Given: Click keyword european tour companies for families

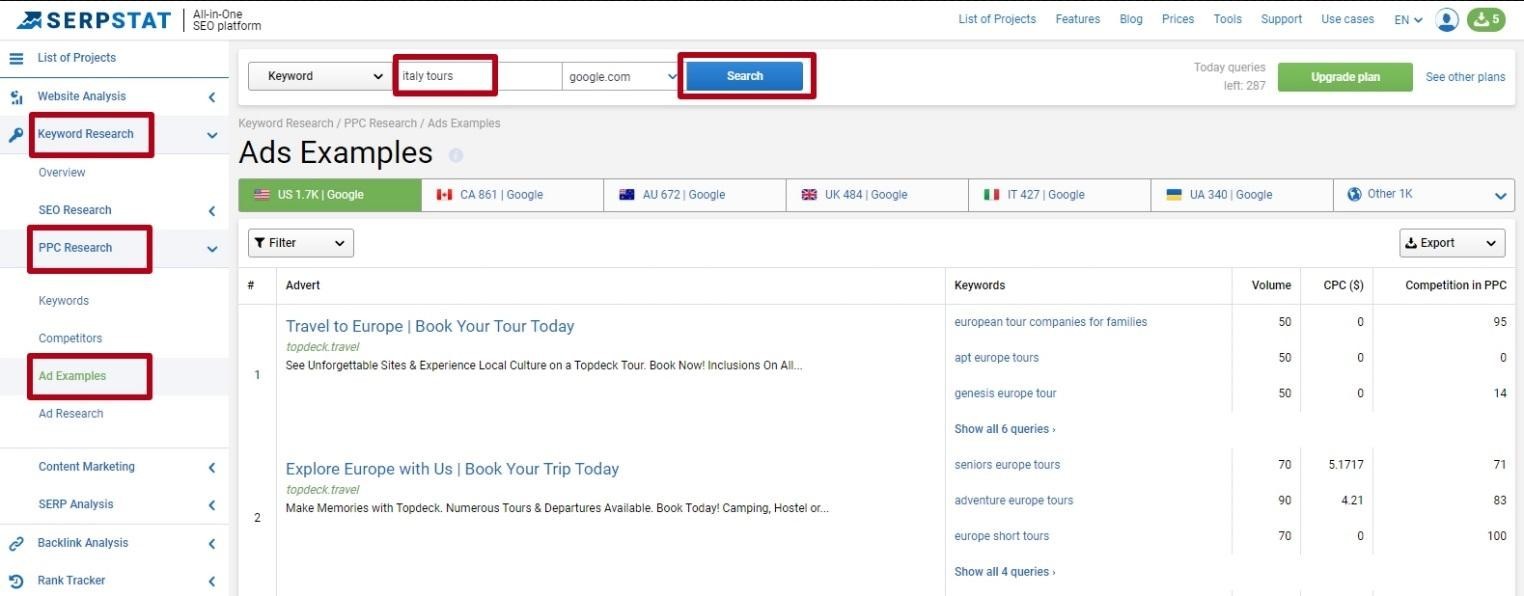Looking at the screenshot, I should pyautogui.click(x=1051, y=322).
